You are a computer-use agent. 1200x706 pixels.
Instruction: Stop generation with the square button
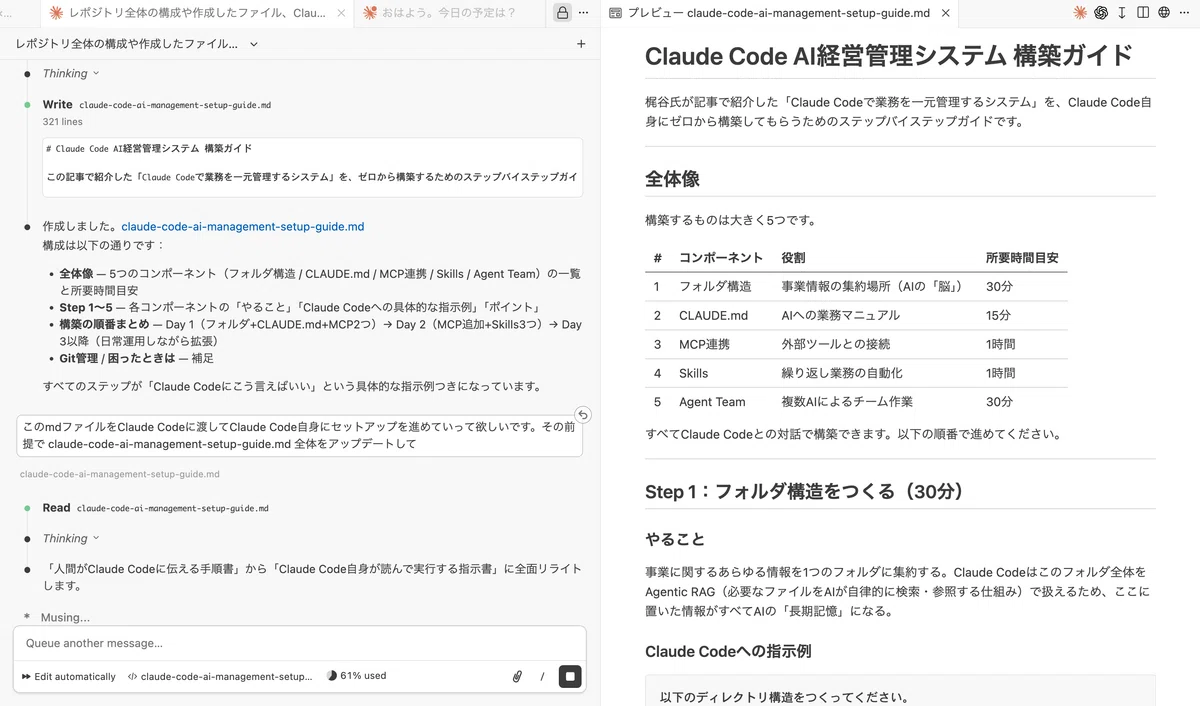click(570, 676)
